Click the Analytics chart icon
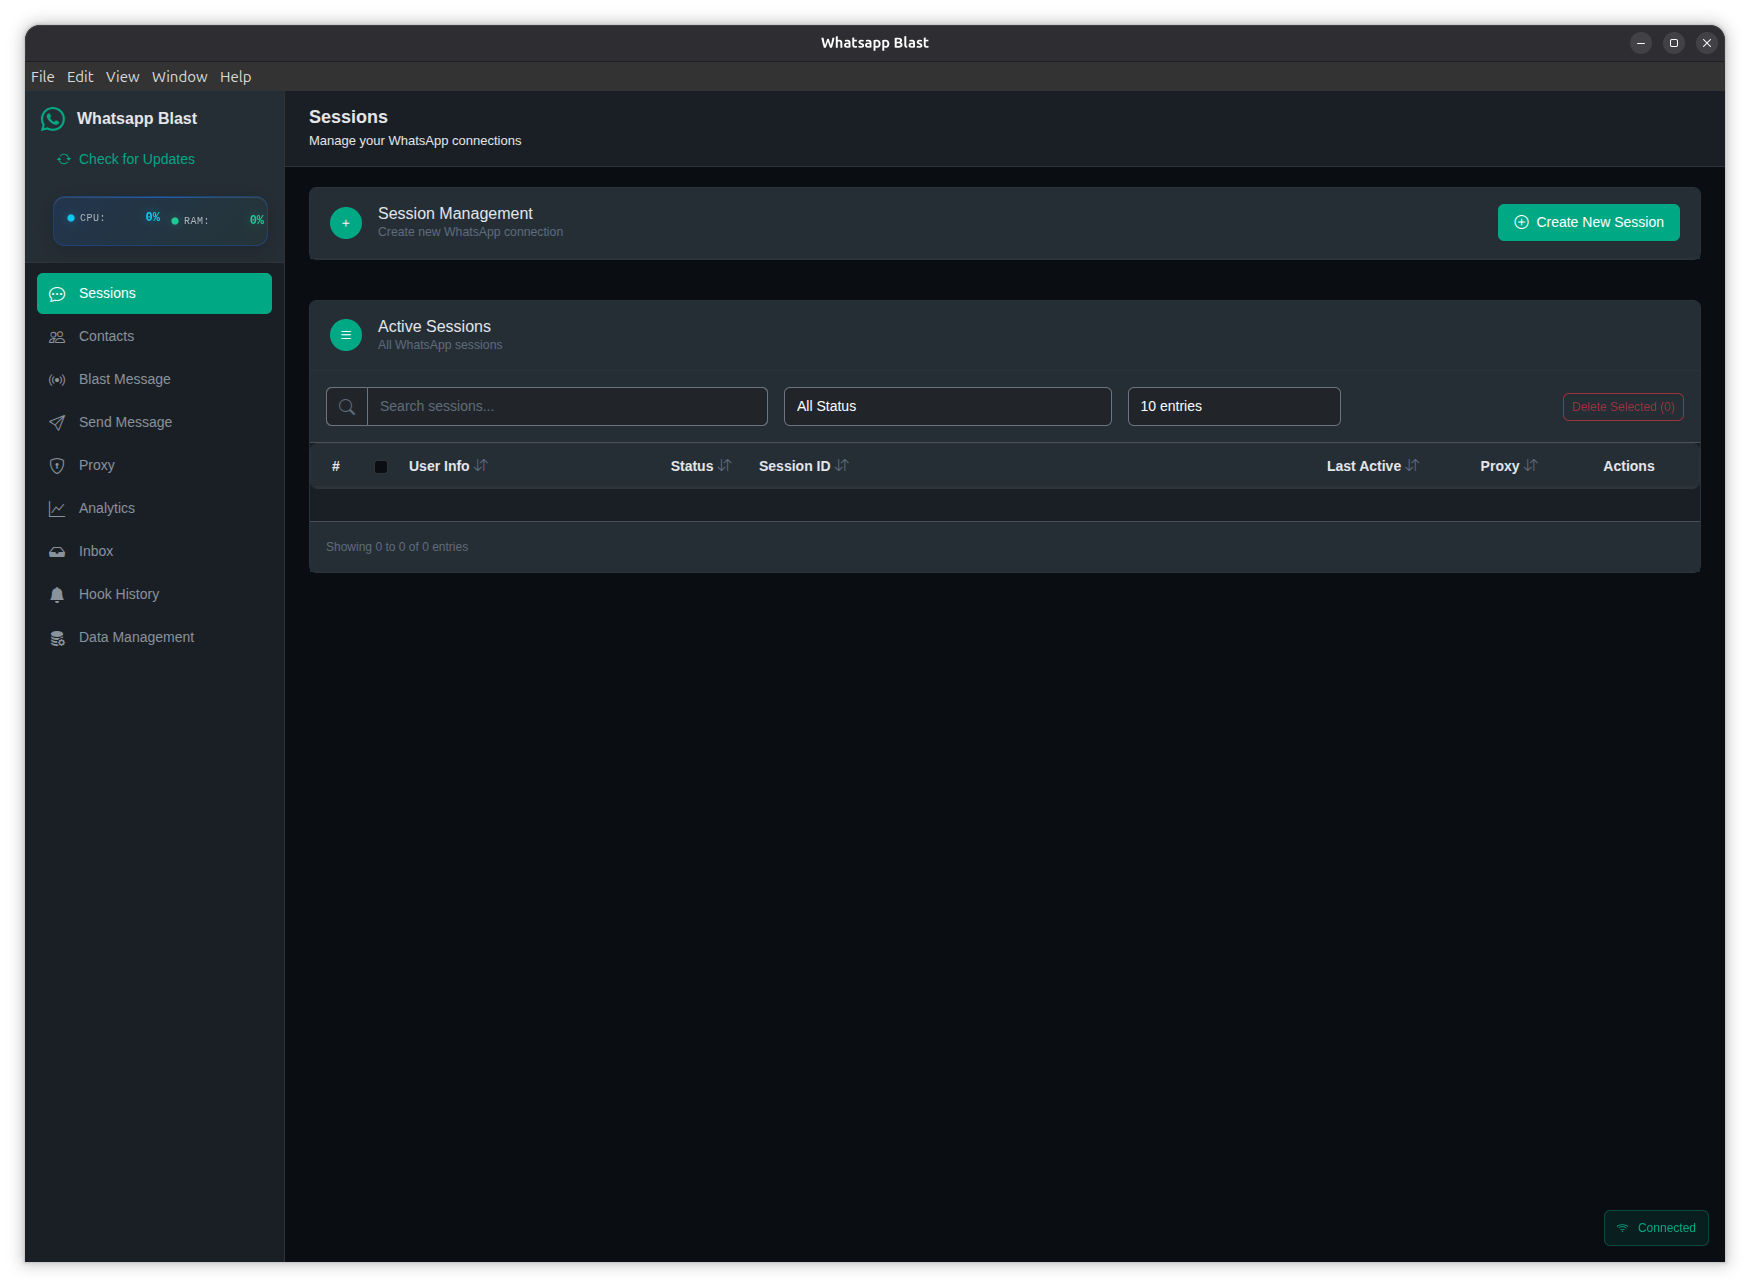Viewport: 1750px width, 1287px height. [x=57, y=508]
